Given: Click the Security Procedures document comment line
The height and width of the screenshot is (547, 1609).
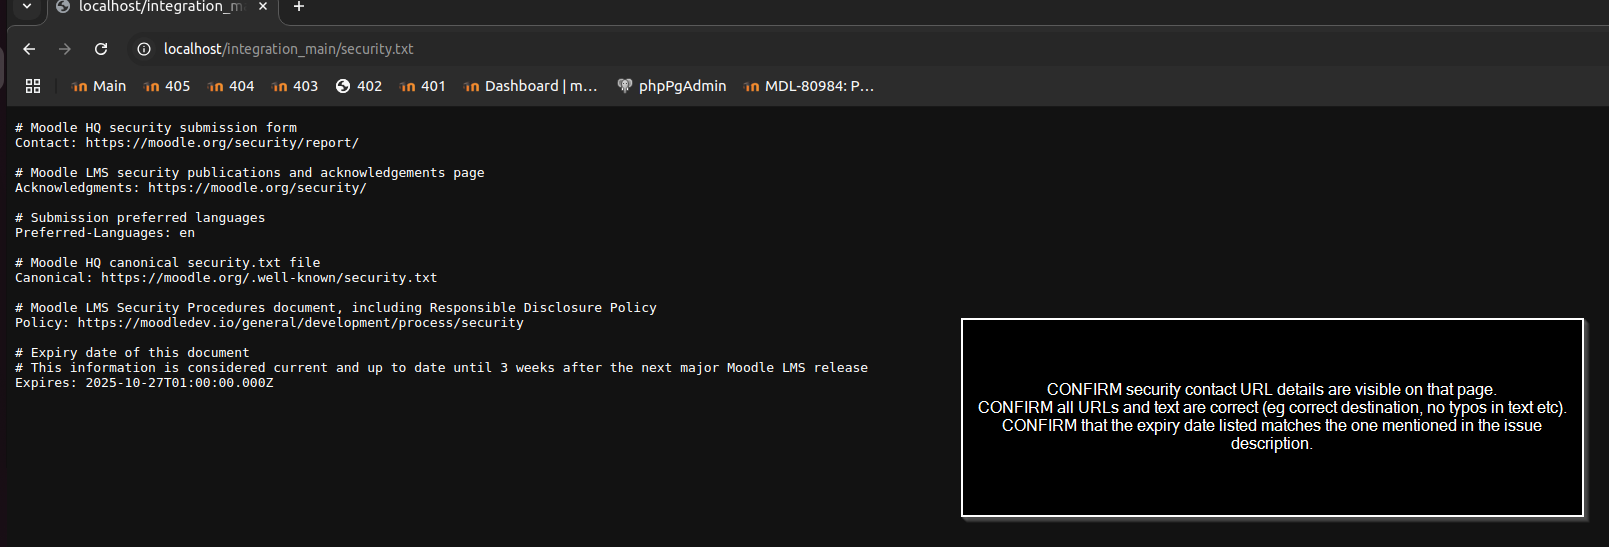Looking at the screenshot, I should pos(336,308).
